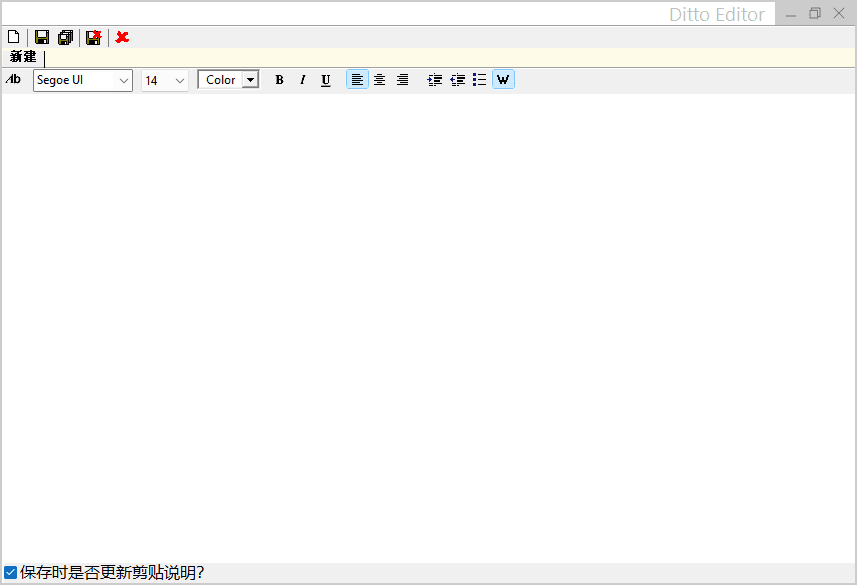Screen dimensions: 857x585
Task: Select the Save All icon
Action: tap(65, 37)
